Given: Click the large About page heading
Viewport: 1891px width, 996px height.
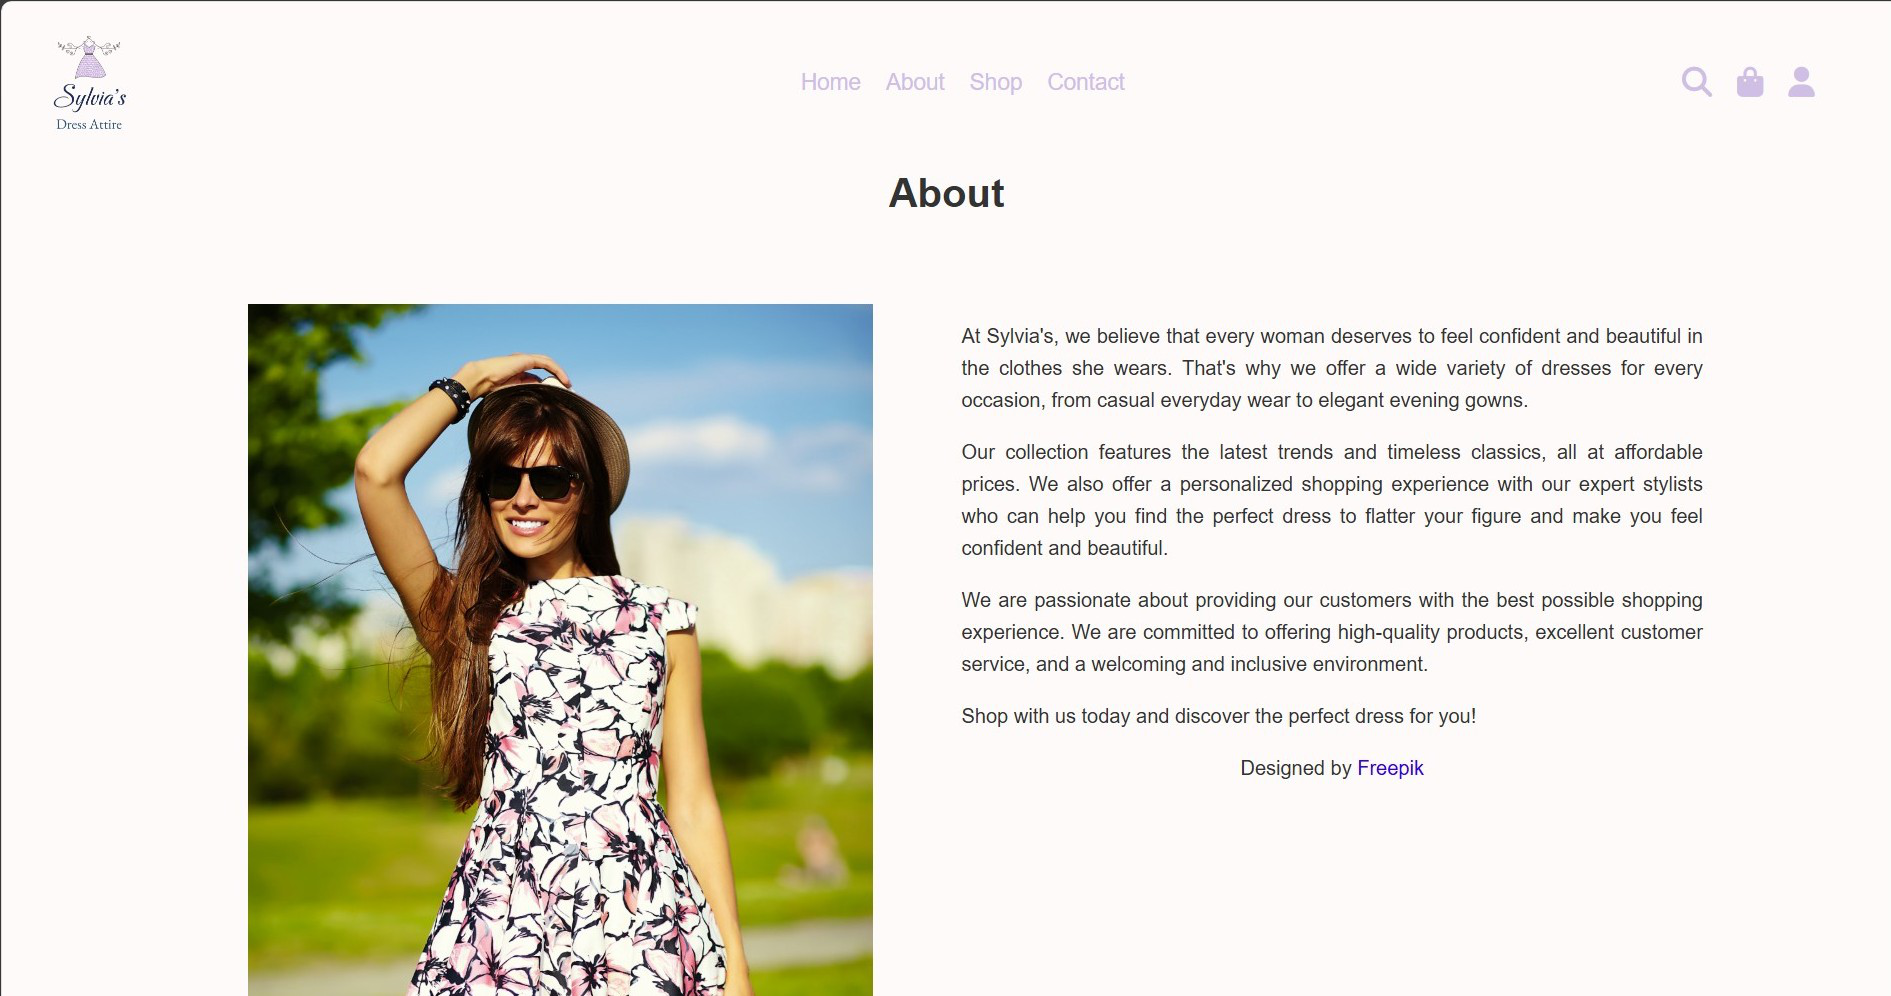Looking at the screenshot, I should click(946, 193).
